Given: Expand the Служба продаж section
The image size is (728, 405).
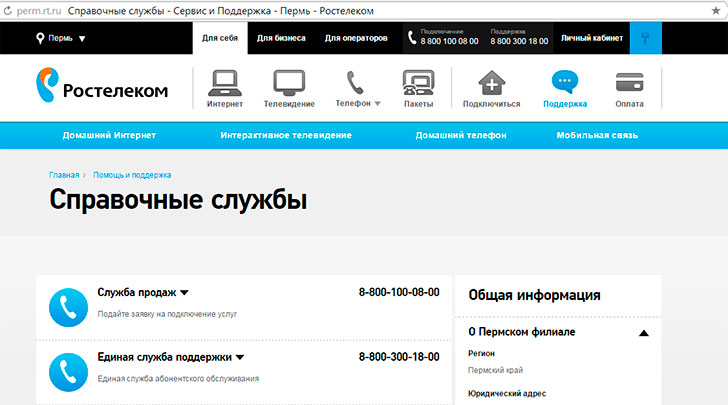Looking at the screenshot, I should click(x=184, y=293).
